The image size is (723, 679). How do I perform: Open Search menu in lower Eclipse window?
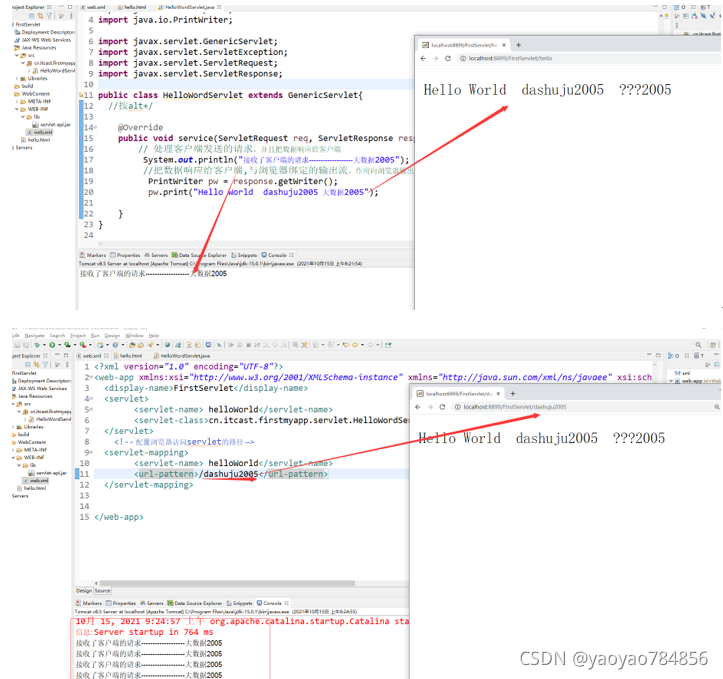tap(57, 336)
